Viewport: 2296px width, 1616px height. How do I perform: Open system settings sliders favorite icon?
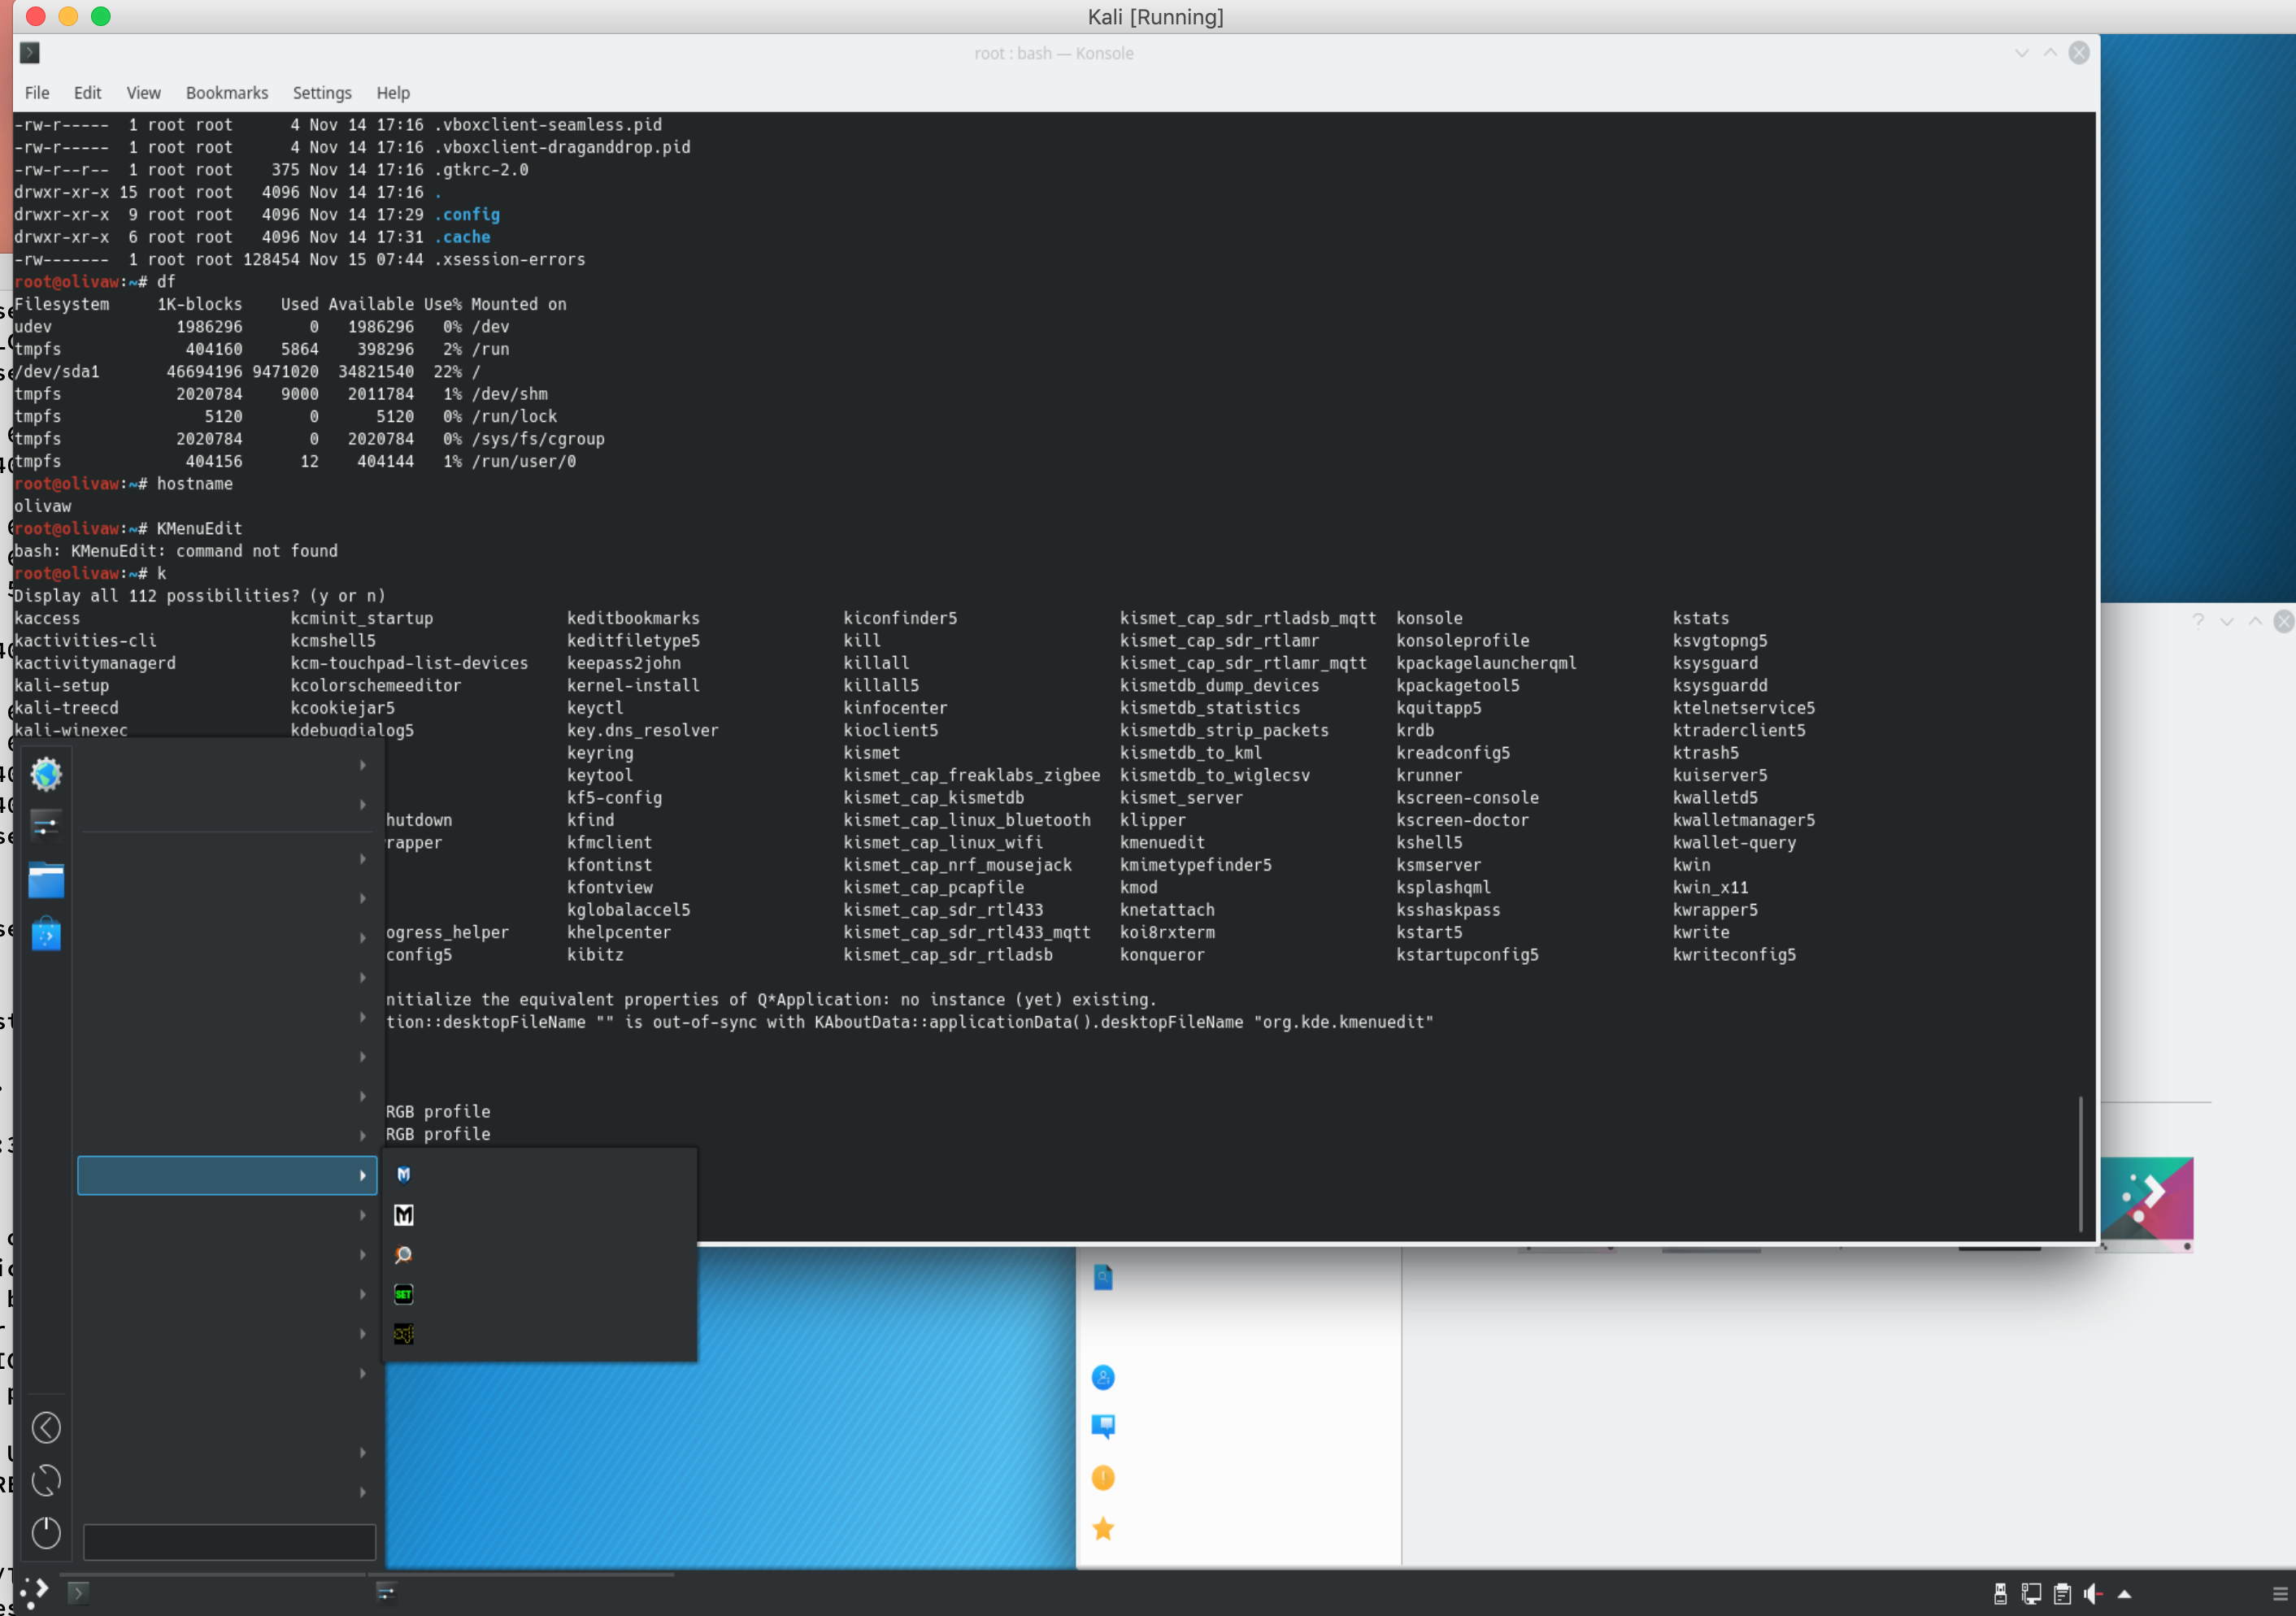pyautogui.click(x=46, y=825)
